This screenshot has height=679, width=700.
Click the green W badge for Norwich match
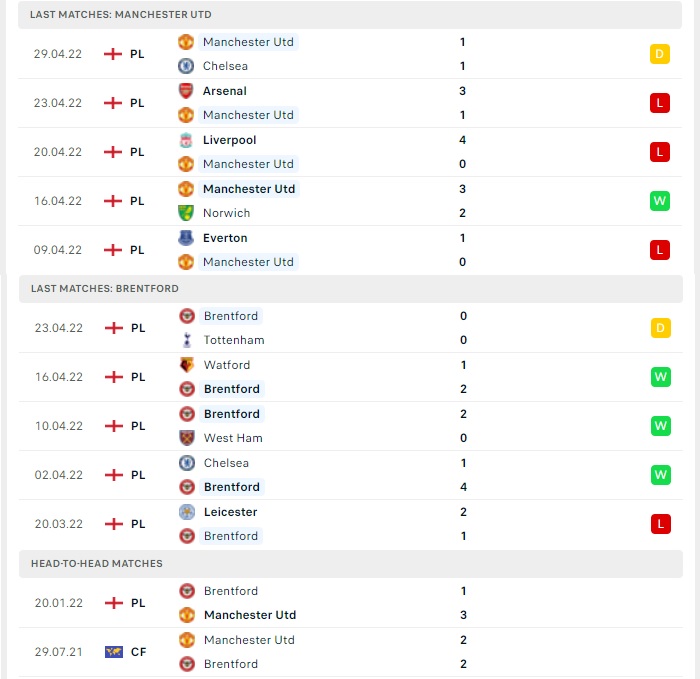(659, 201)
